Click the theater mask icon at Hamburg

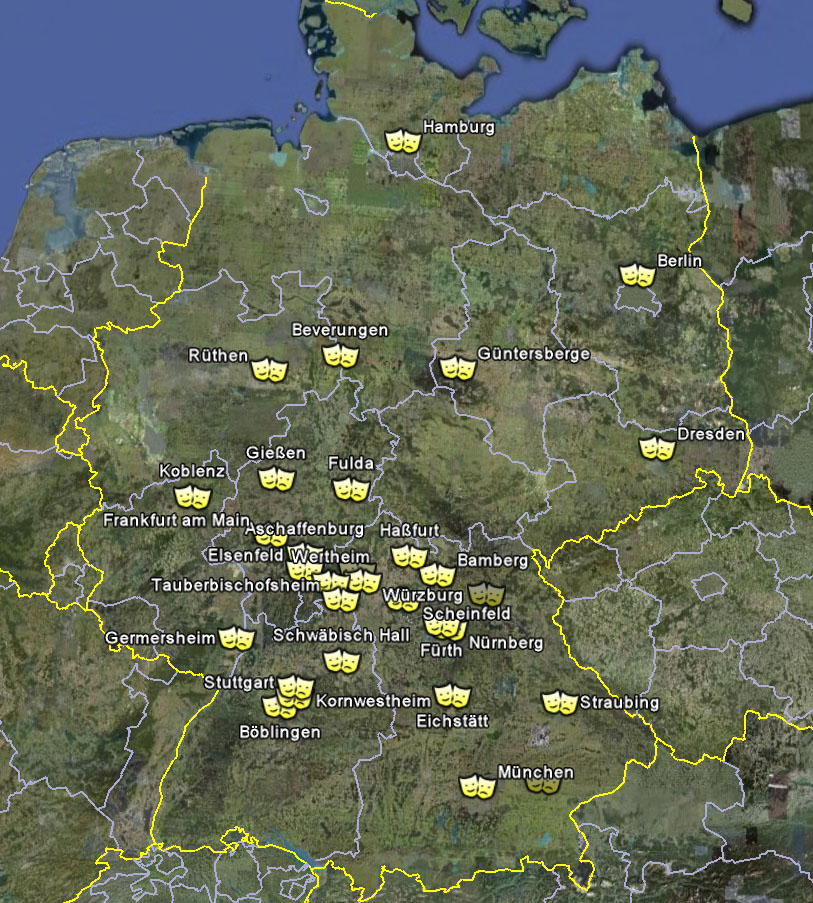point(403,140)
